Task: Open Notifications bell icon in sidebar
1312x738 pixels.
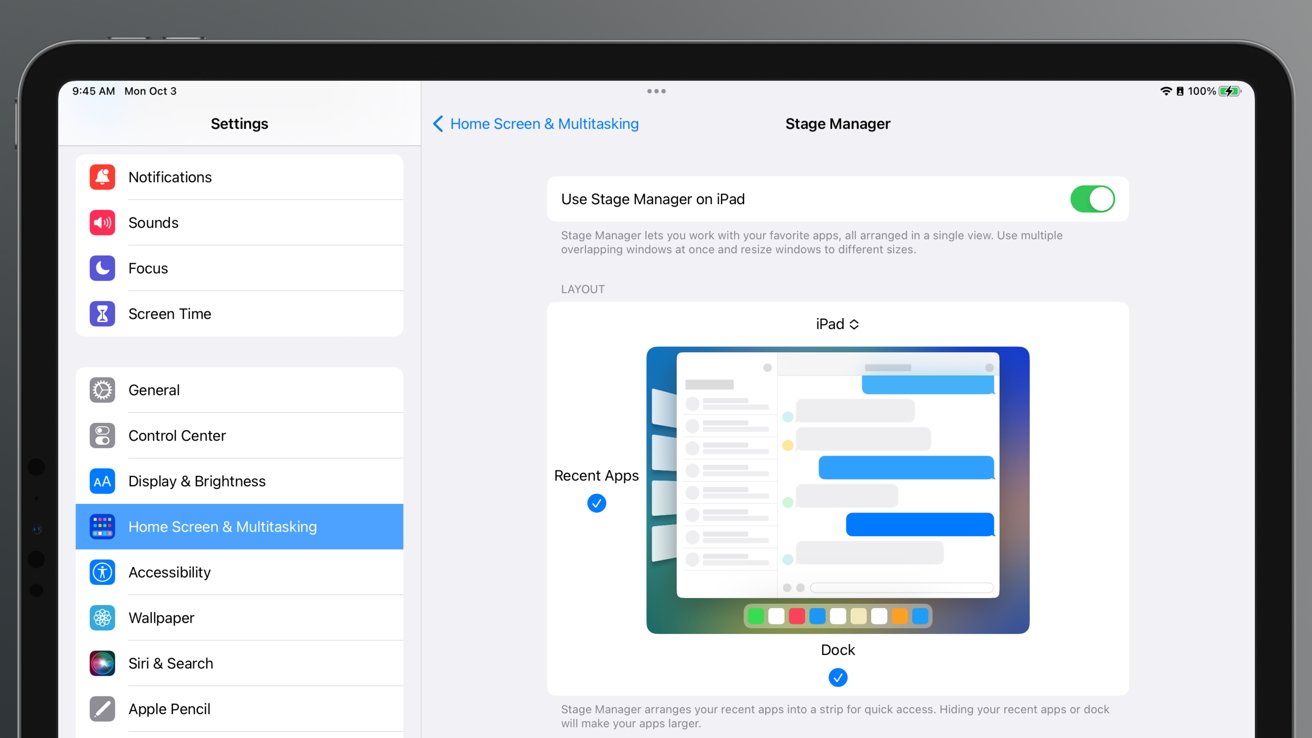Action: (102, 177)
